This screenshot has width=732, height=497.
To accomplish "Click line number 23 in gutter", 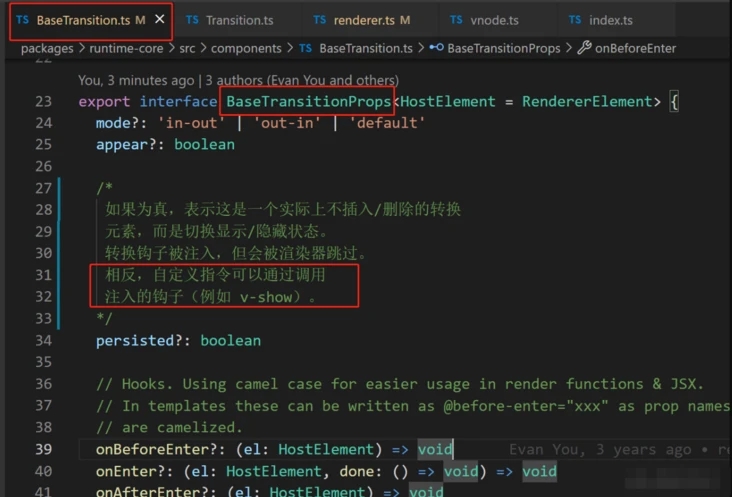I will click(43, 102).
